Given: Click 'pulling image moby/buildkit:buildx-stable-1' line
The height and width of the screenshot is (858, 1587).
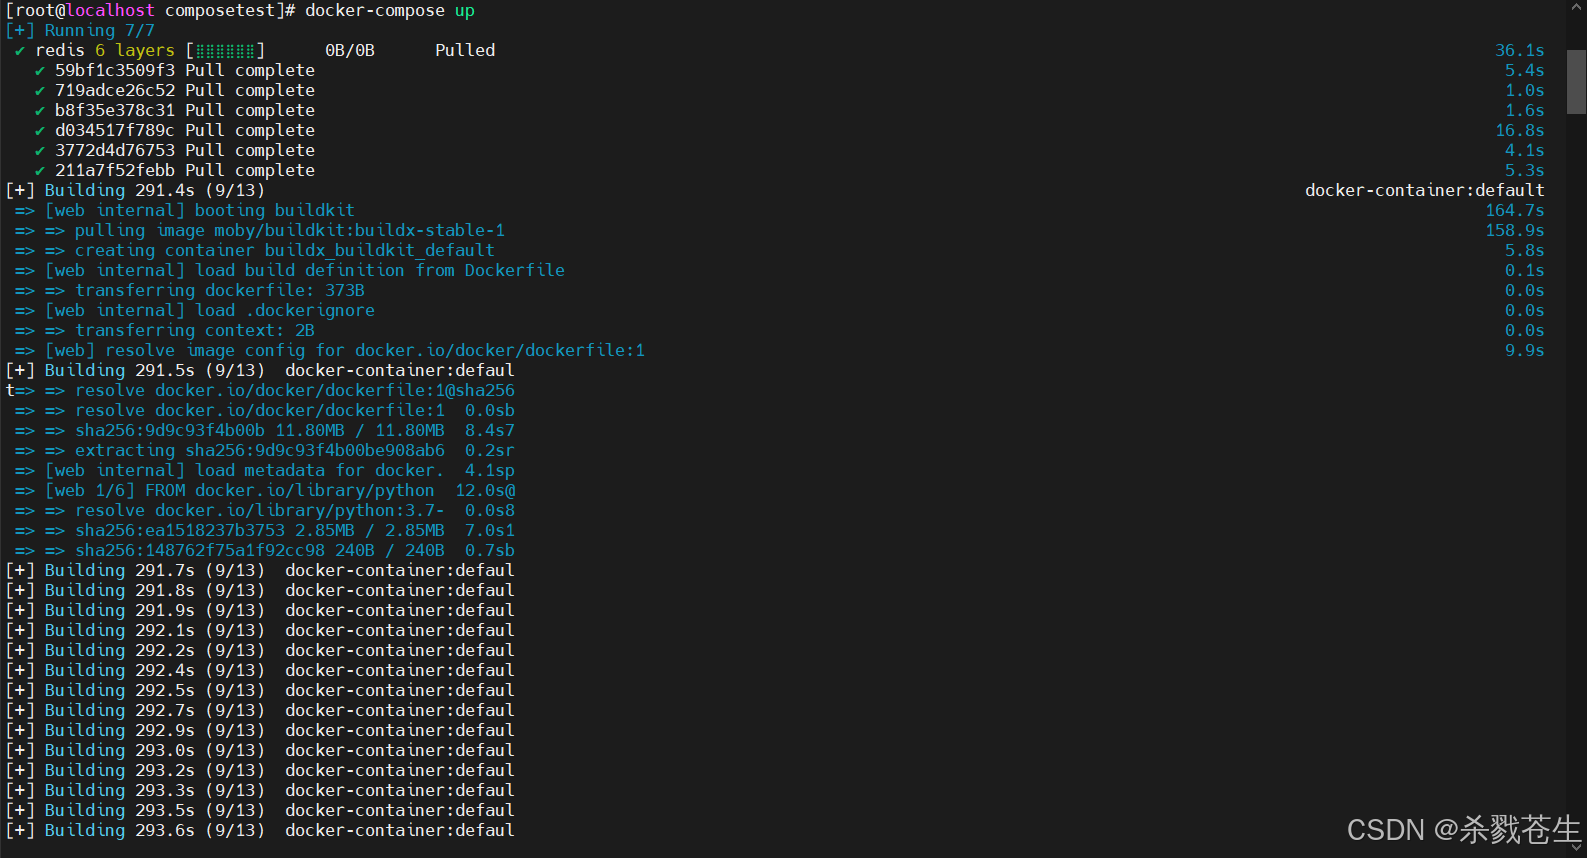Looking at the screenshot, I should point(260,230).
